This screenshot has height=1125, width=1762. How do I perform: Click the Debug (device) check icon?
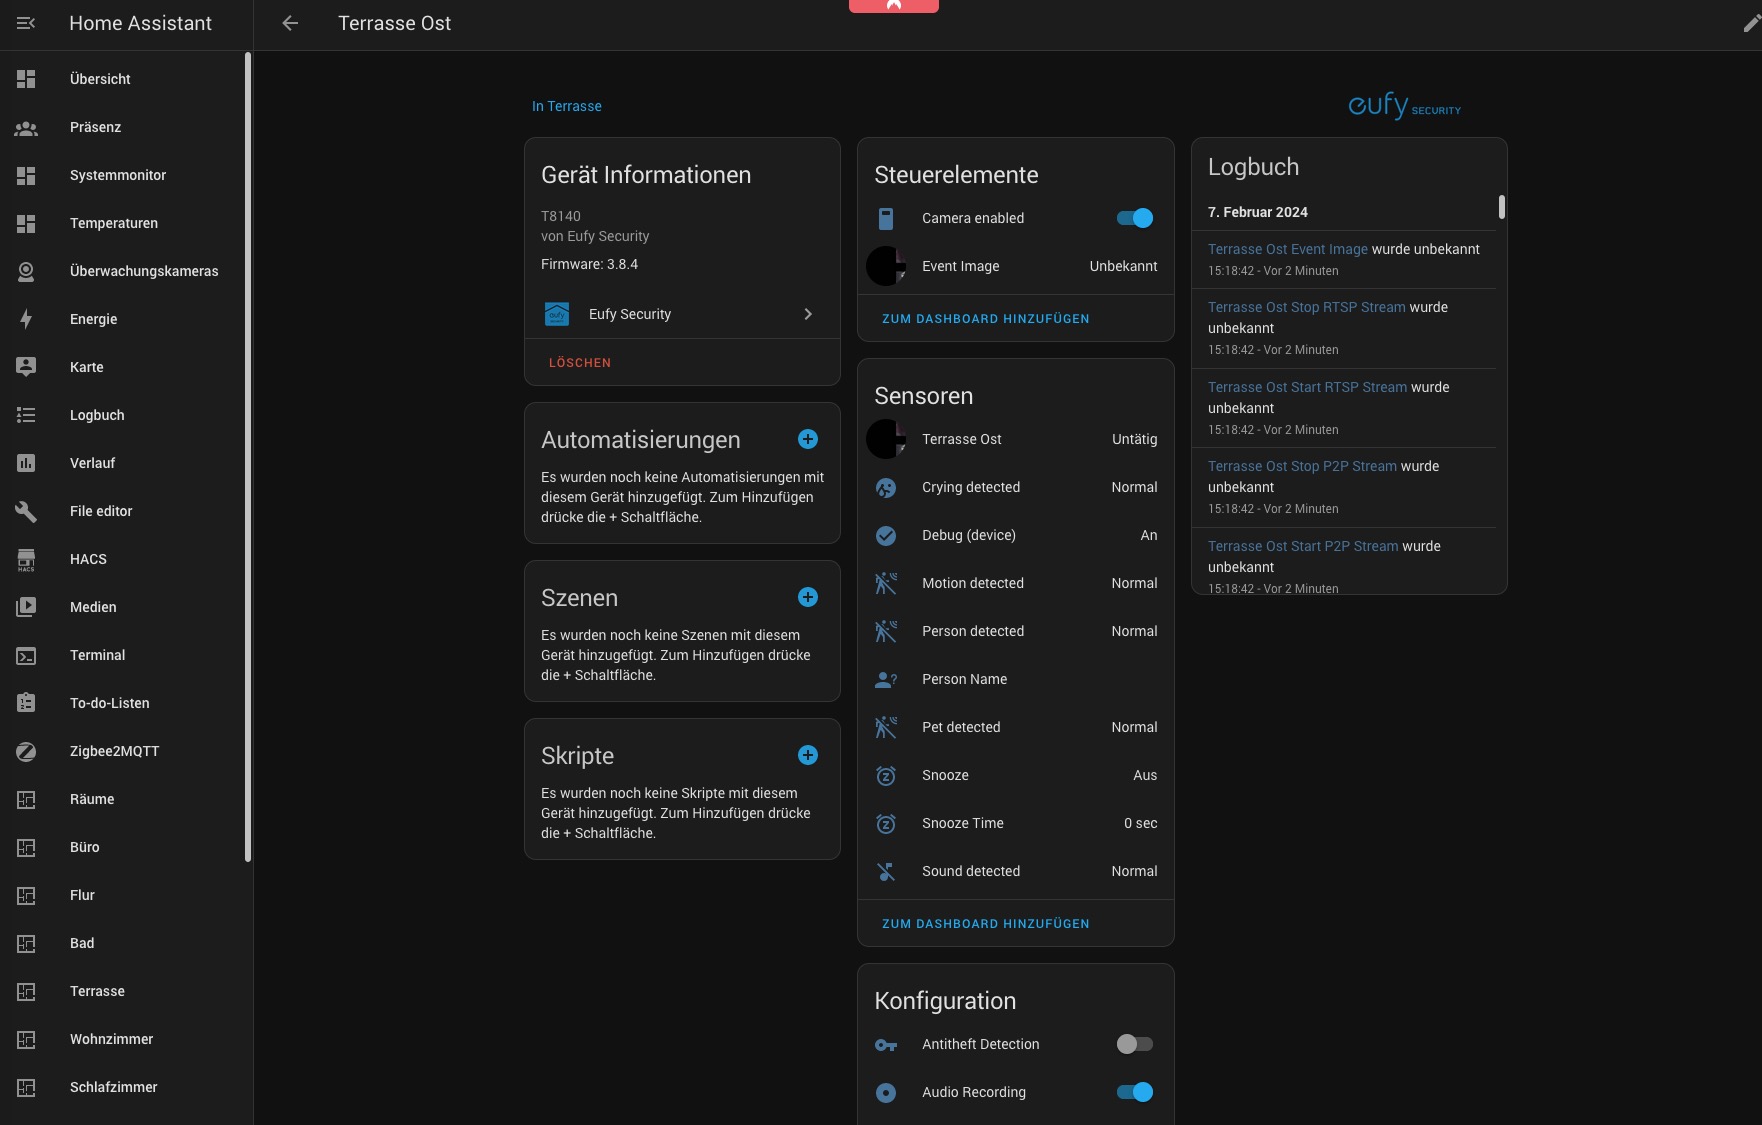(886, 535)
